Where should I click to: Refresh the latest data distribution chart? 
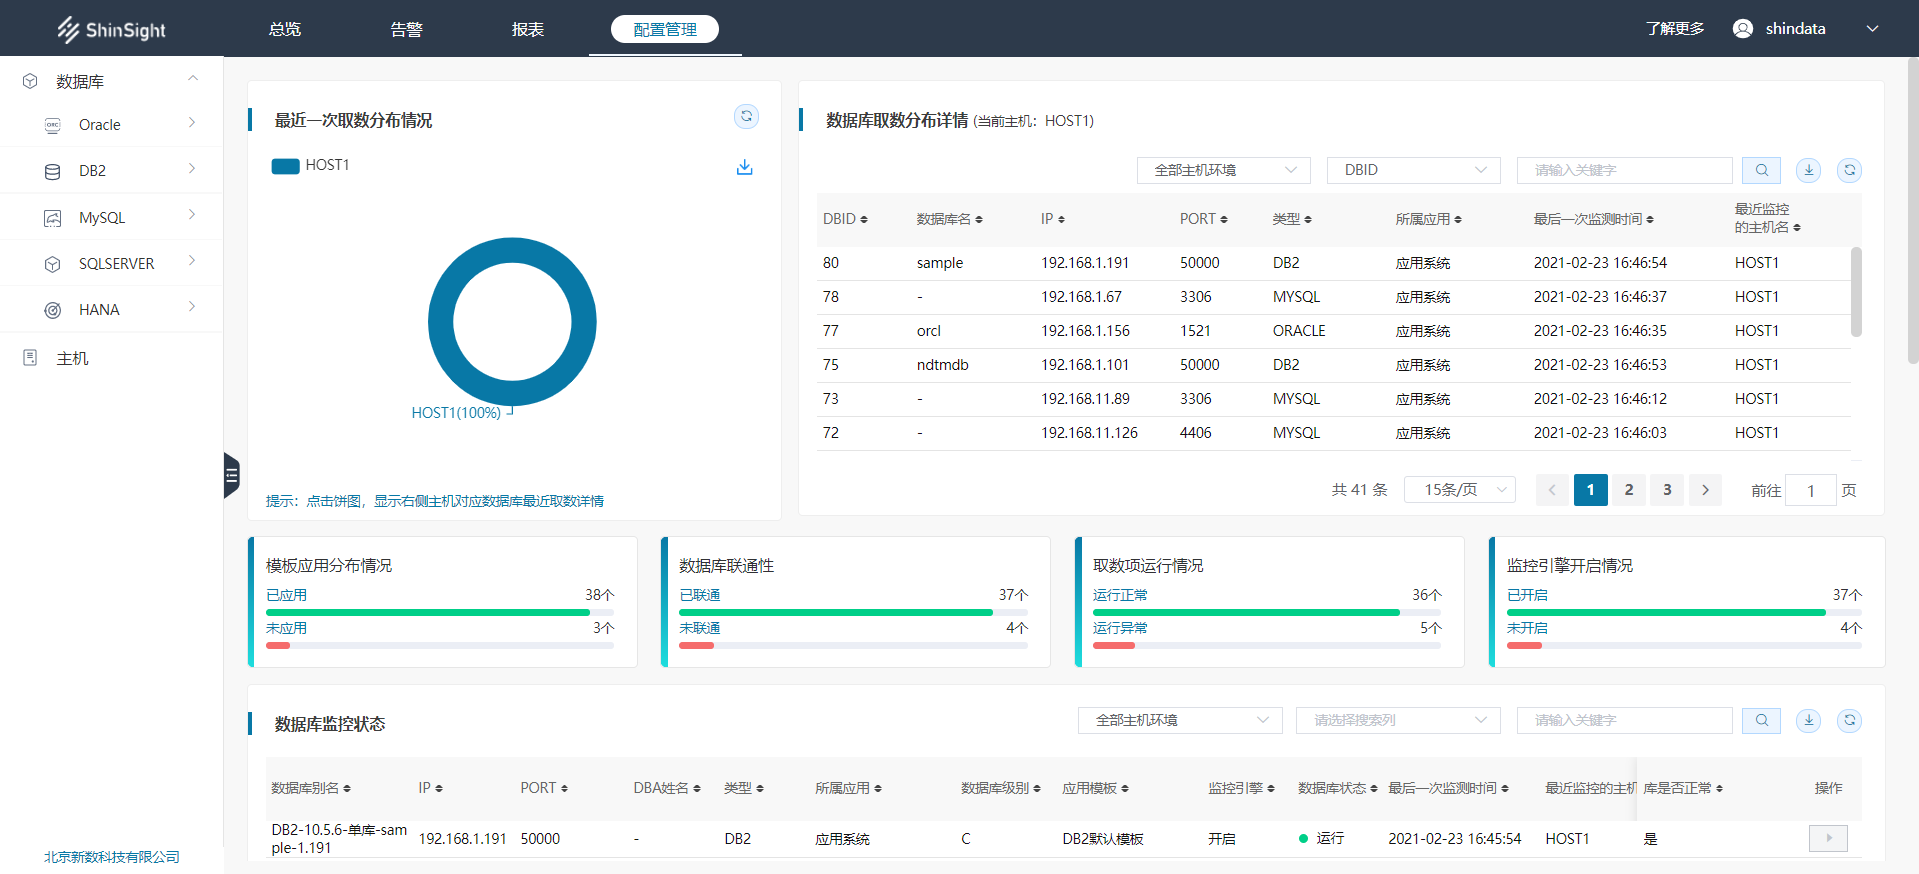(746, 117)
